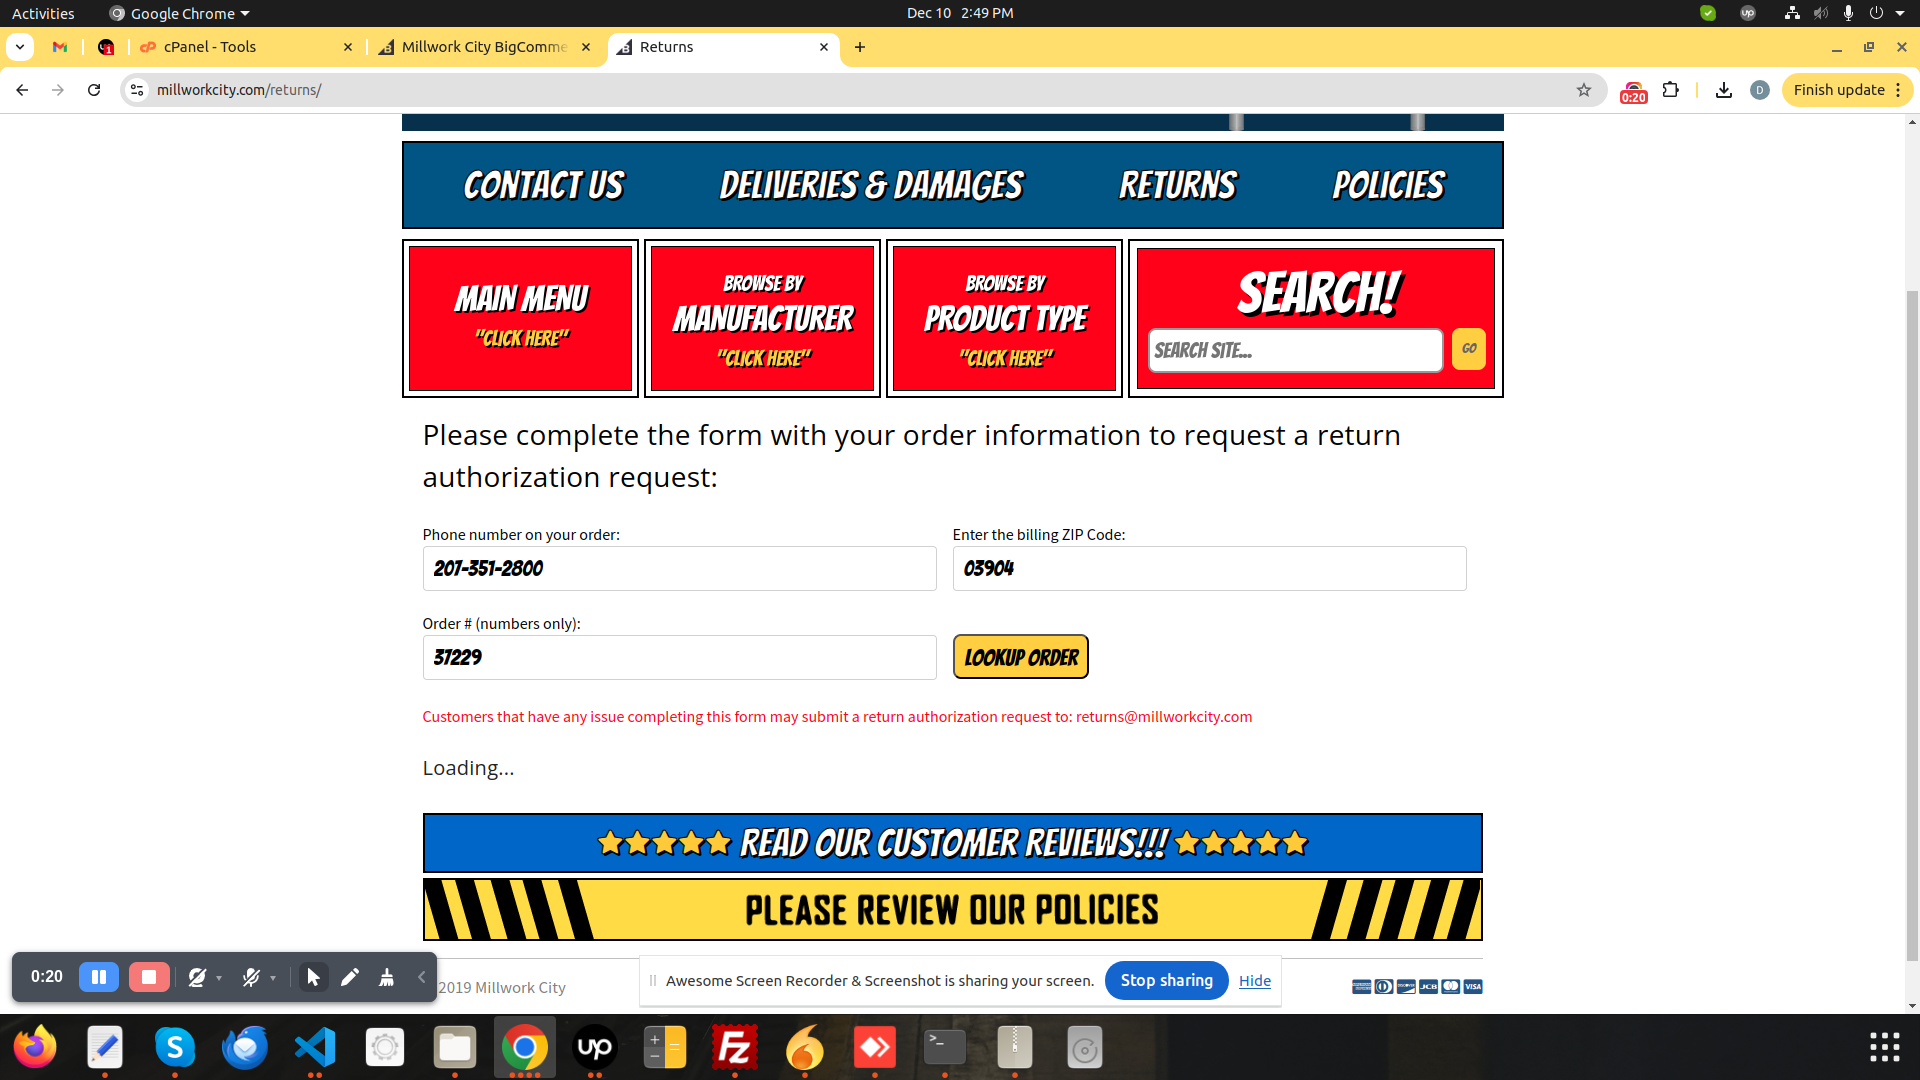
Task: Toggle the recorder webcam off icon
Action: [x=197, y=977]
